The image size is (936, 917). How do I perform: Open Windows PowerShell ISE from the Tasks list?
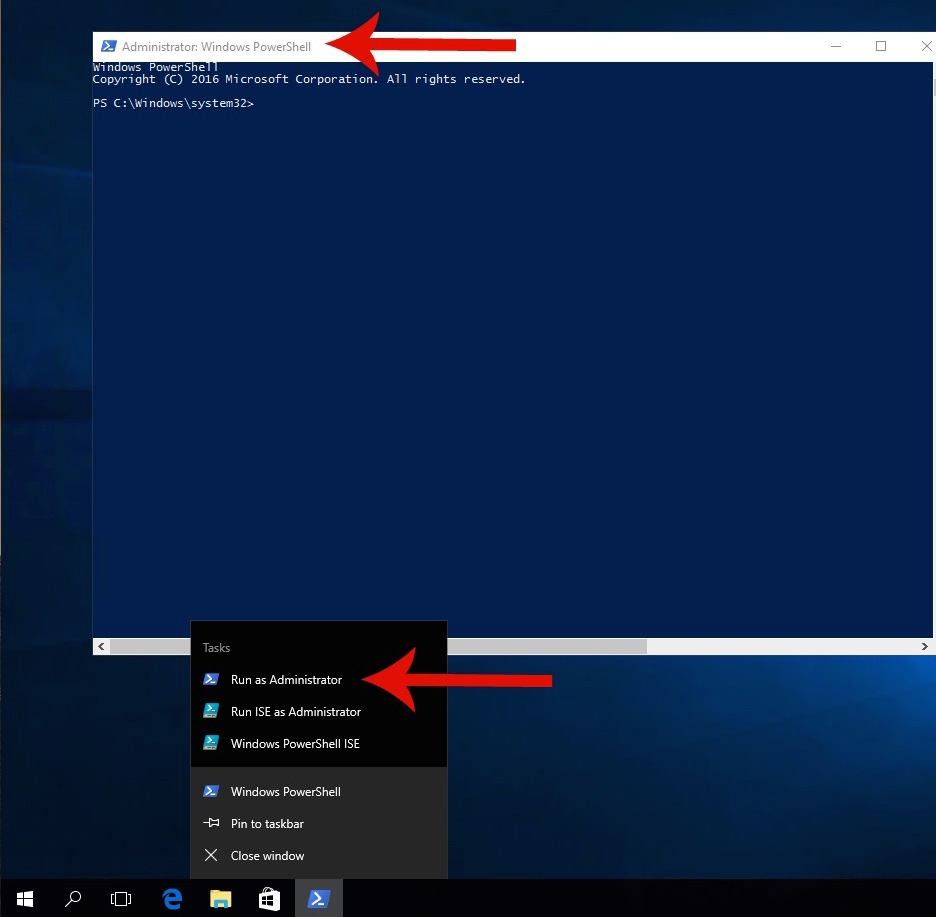click(x=294, y=744)
